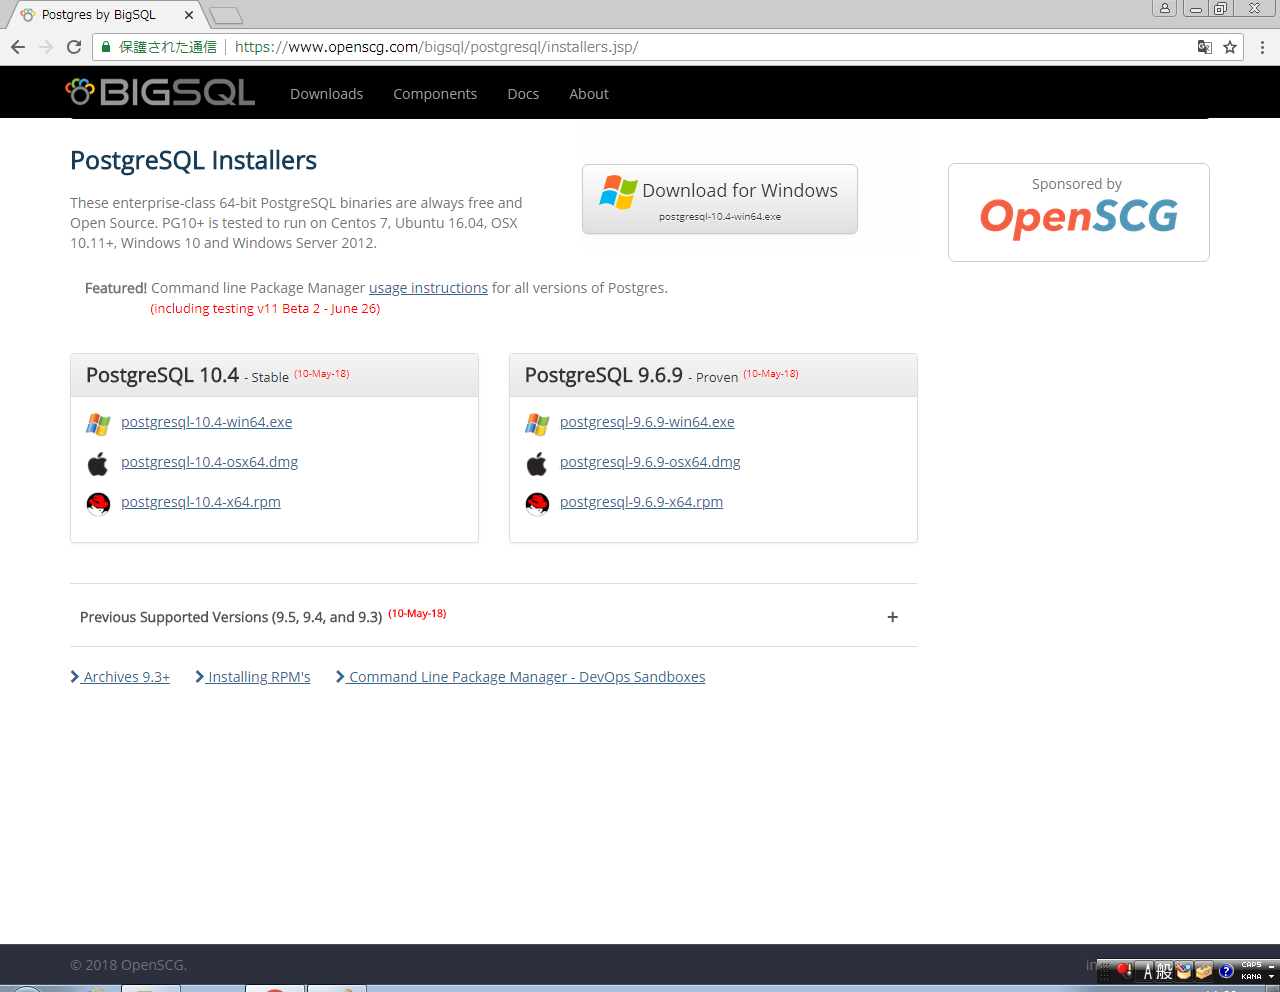The image size is (1280, 992).
Task: Click Apple icon beside postgresql-10.4-osx64.dmg
Action: tap(98, 464)
